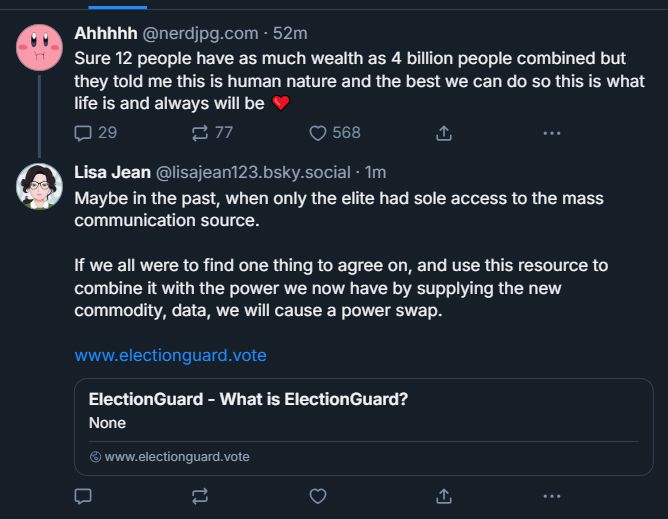Like Lisa Jean's reply
This screenshot has width=668, height=519.
pos(318,495)
